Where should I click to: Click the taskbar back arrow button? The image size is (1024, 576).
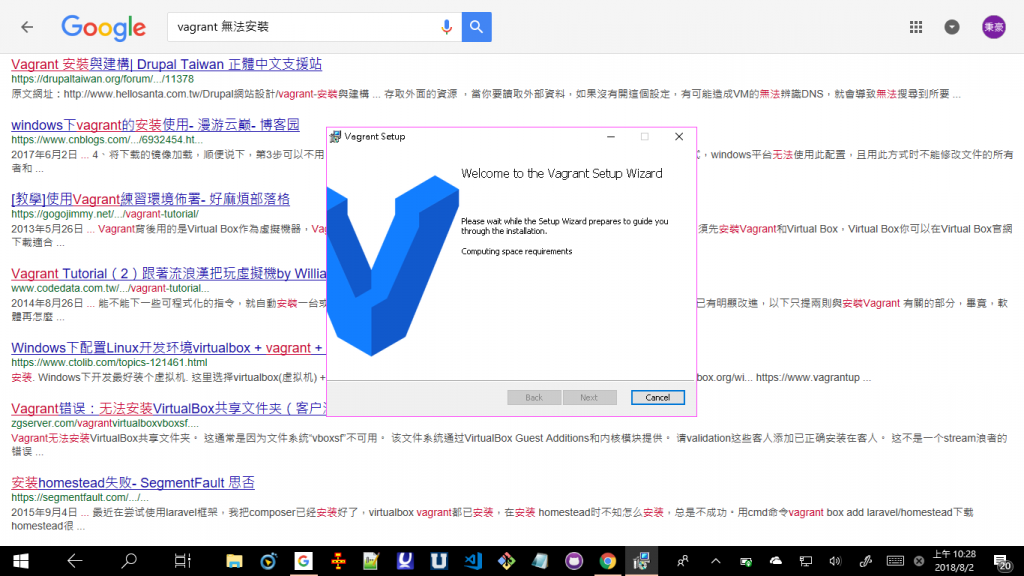pos(74,561)
